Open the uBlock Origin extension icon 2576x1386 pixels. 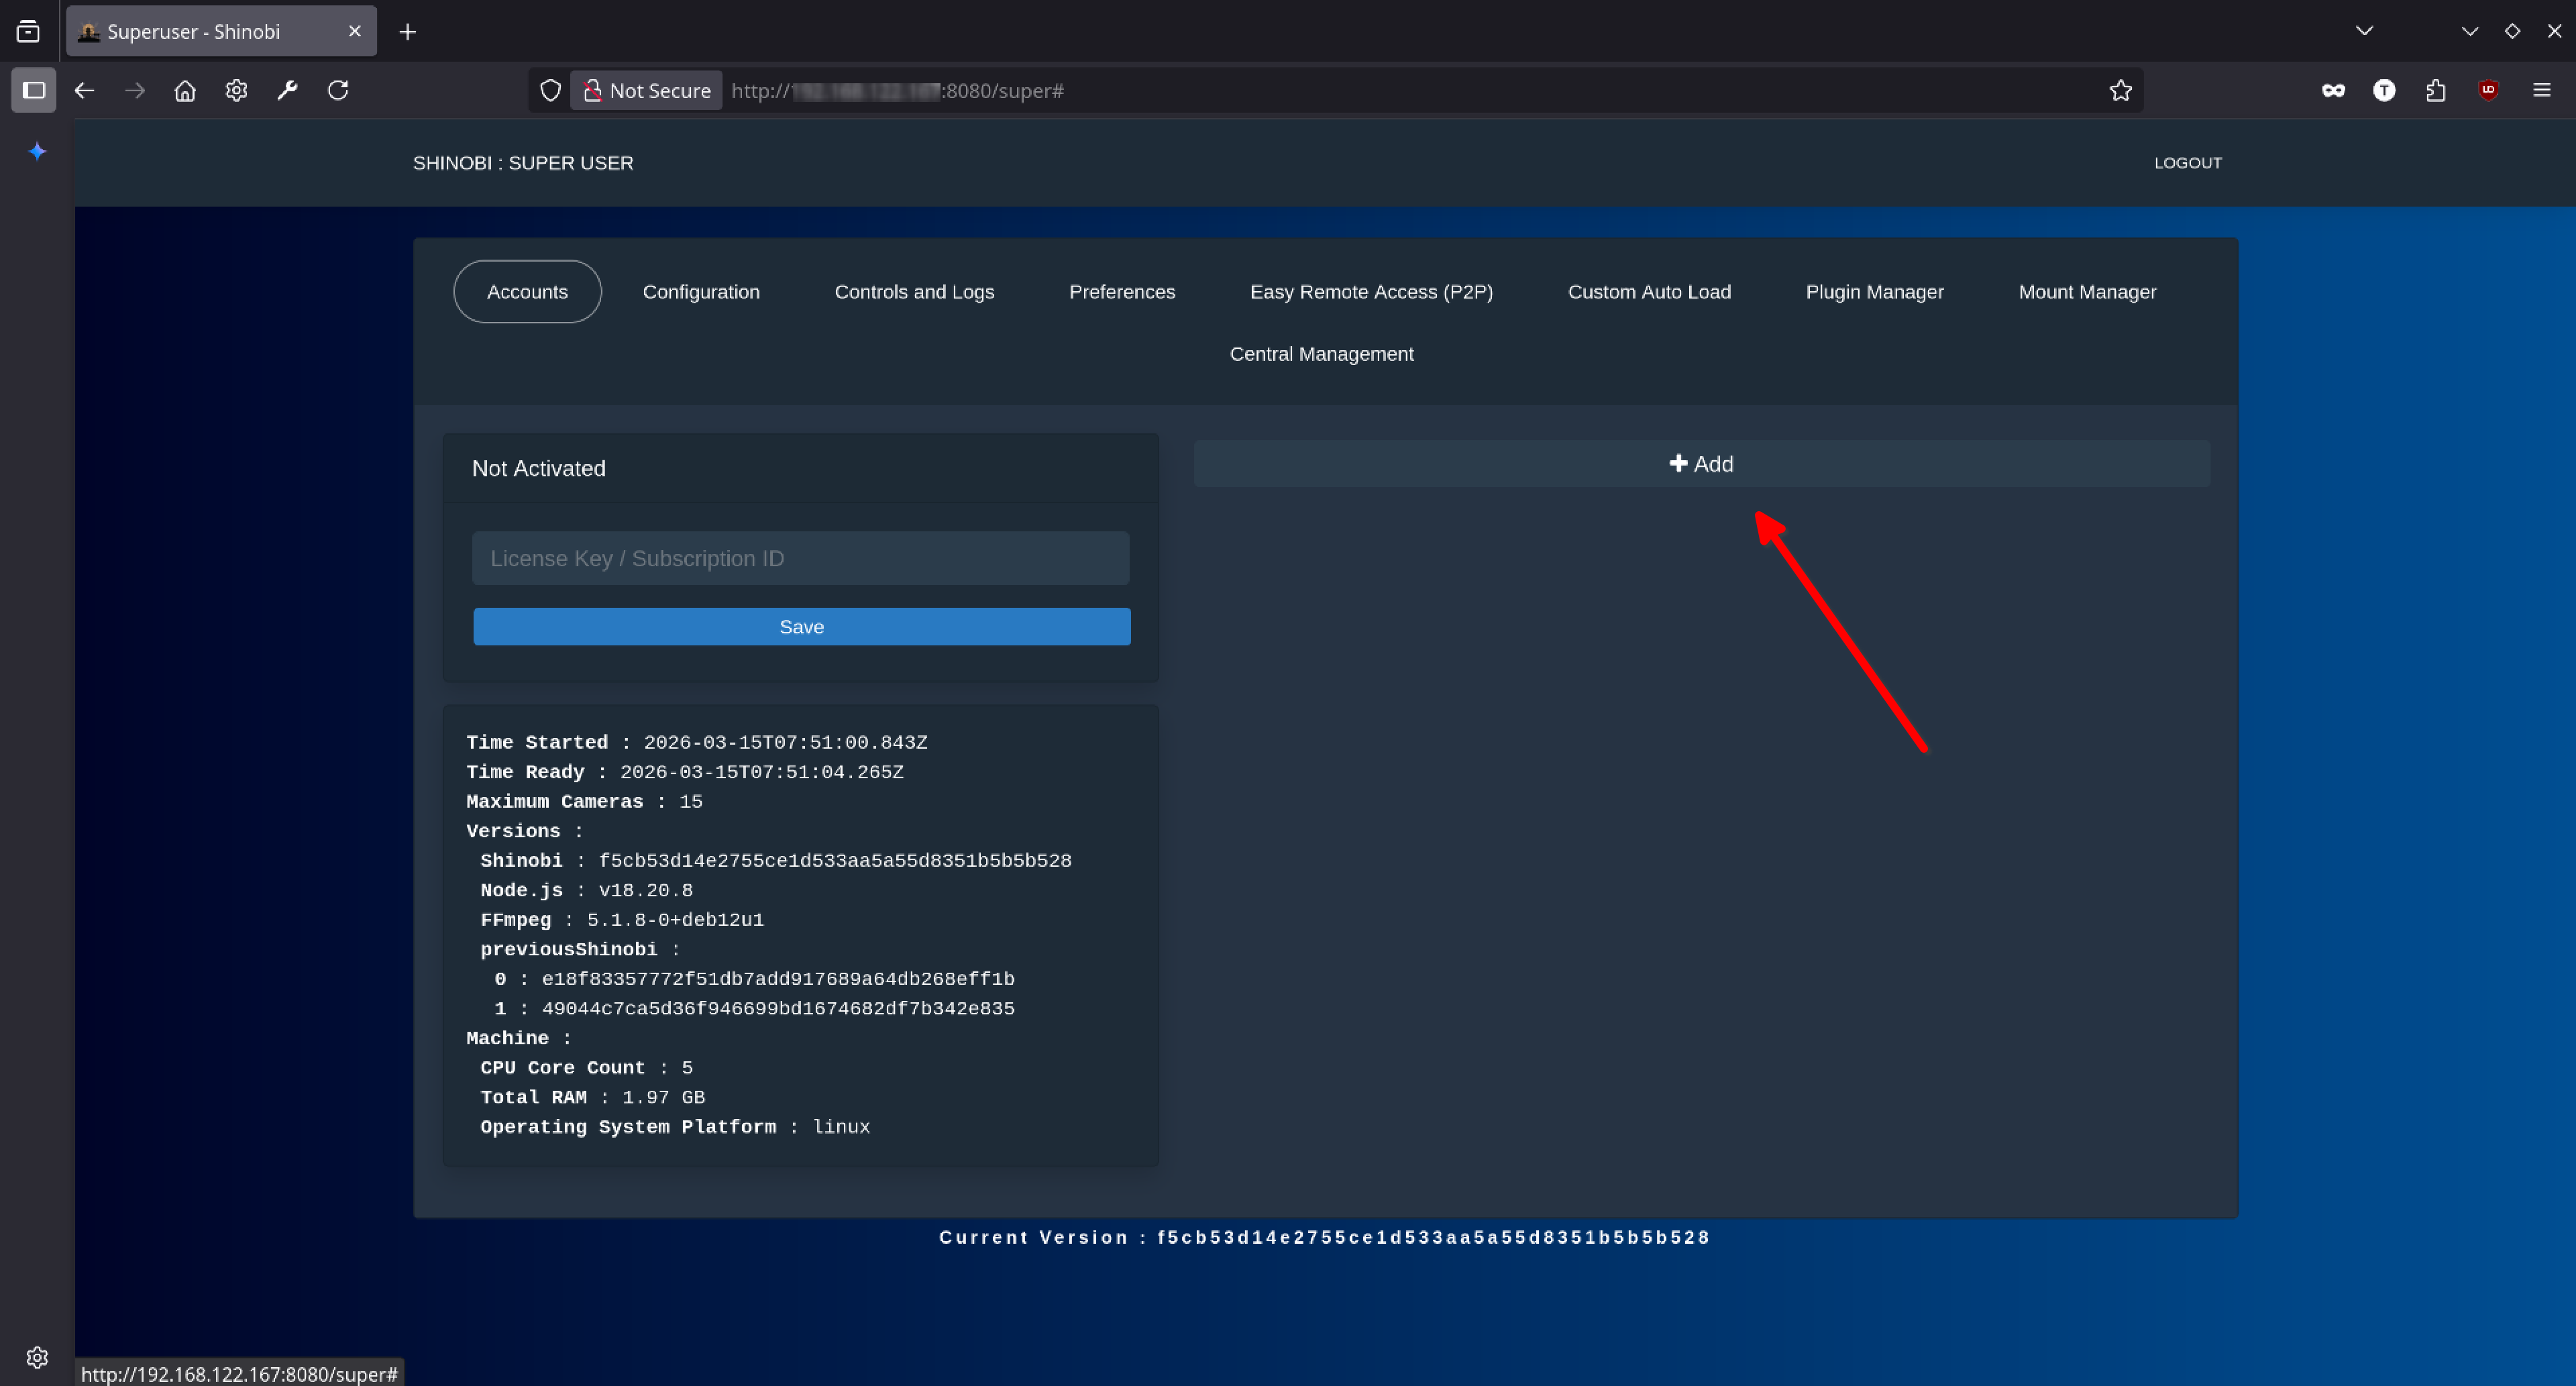(x=2488, y=90)
